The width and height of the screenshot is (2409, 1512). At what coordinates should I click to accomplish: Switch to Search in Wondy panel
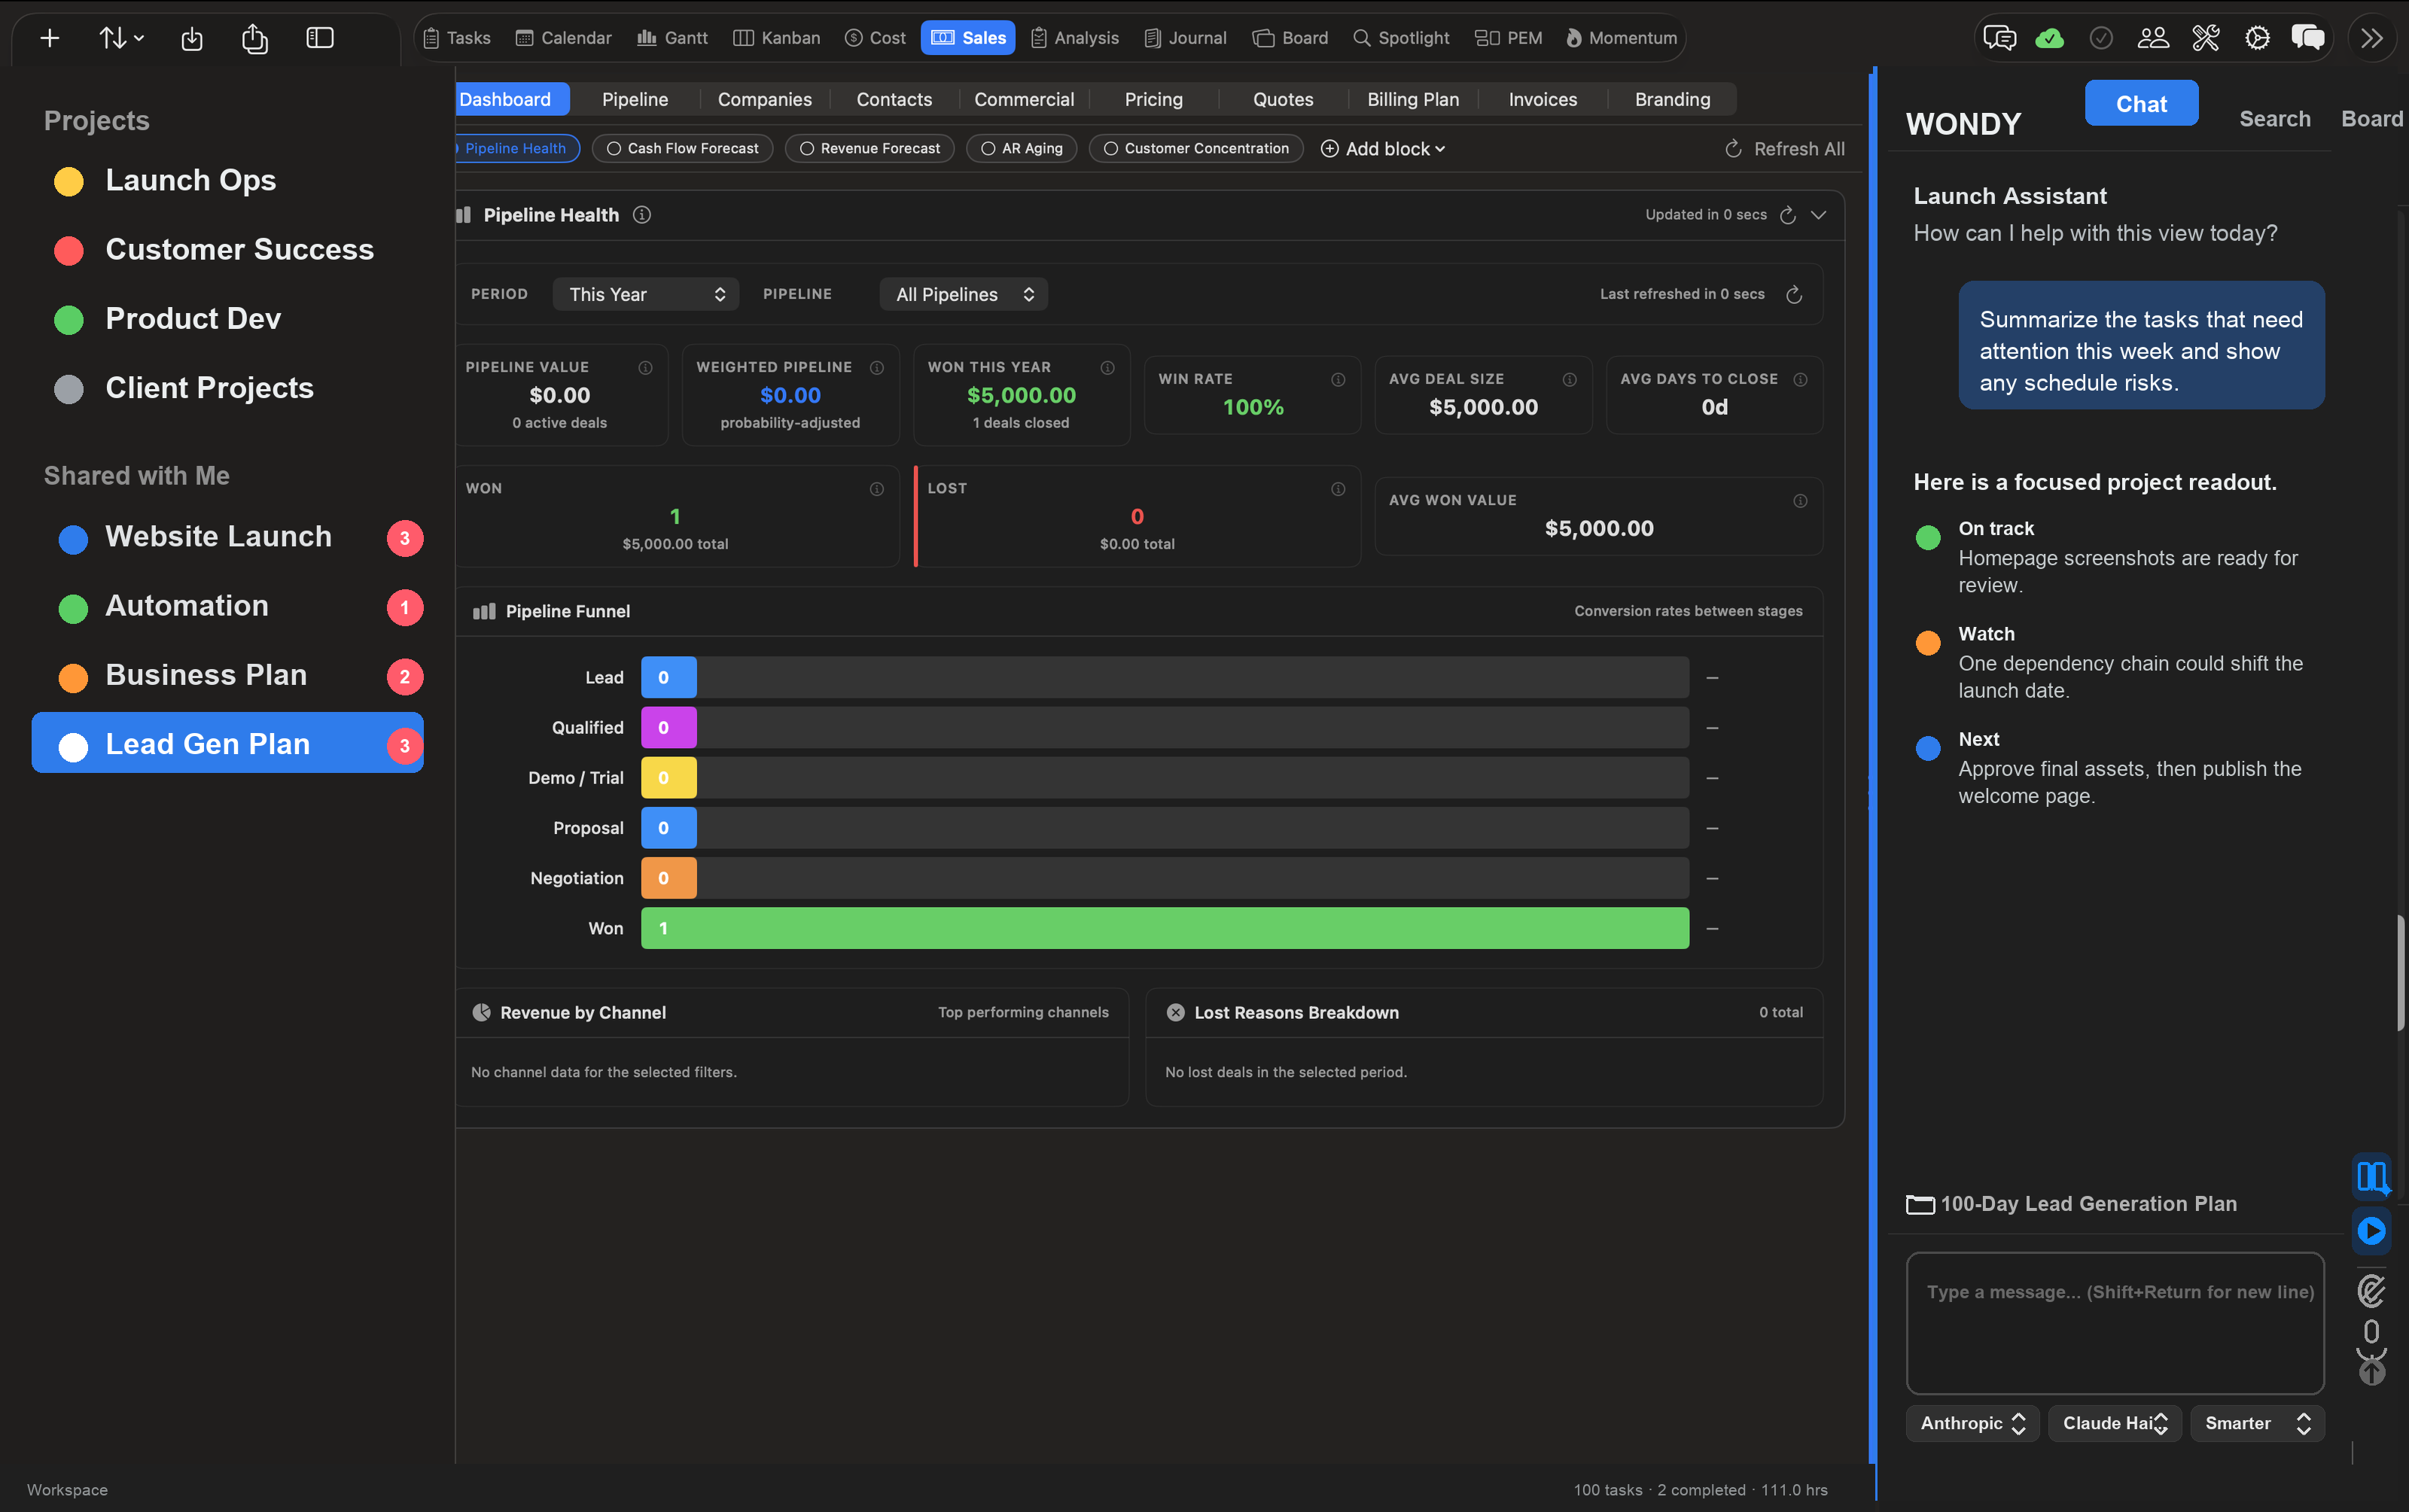click(x=2274, y=119)
